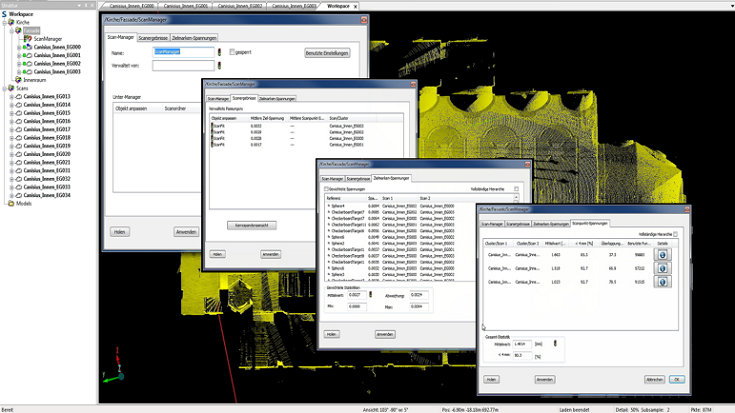
Task: Click the scan cloud icon of Canisius_Innen_EG020
Action: pos(19,154)
